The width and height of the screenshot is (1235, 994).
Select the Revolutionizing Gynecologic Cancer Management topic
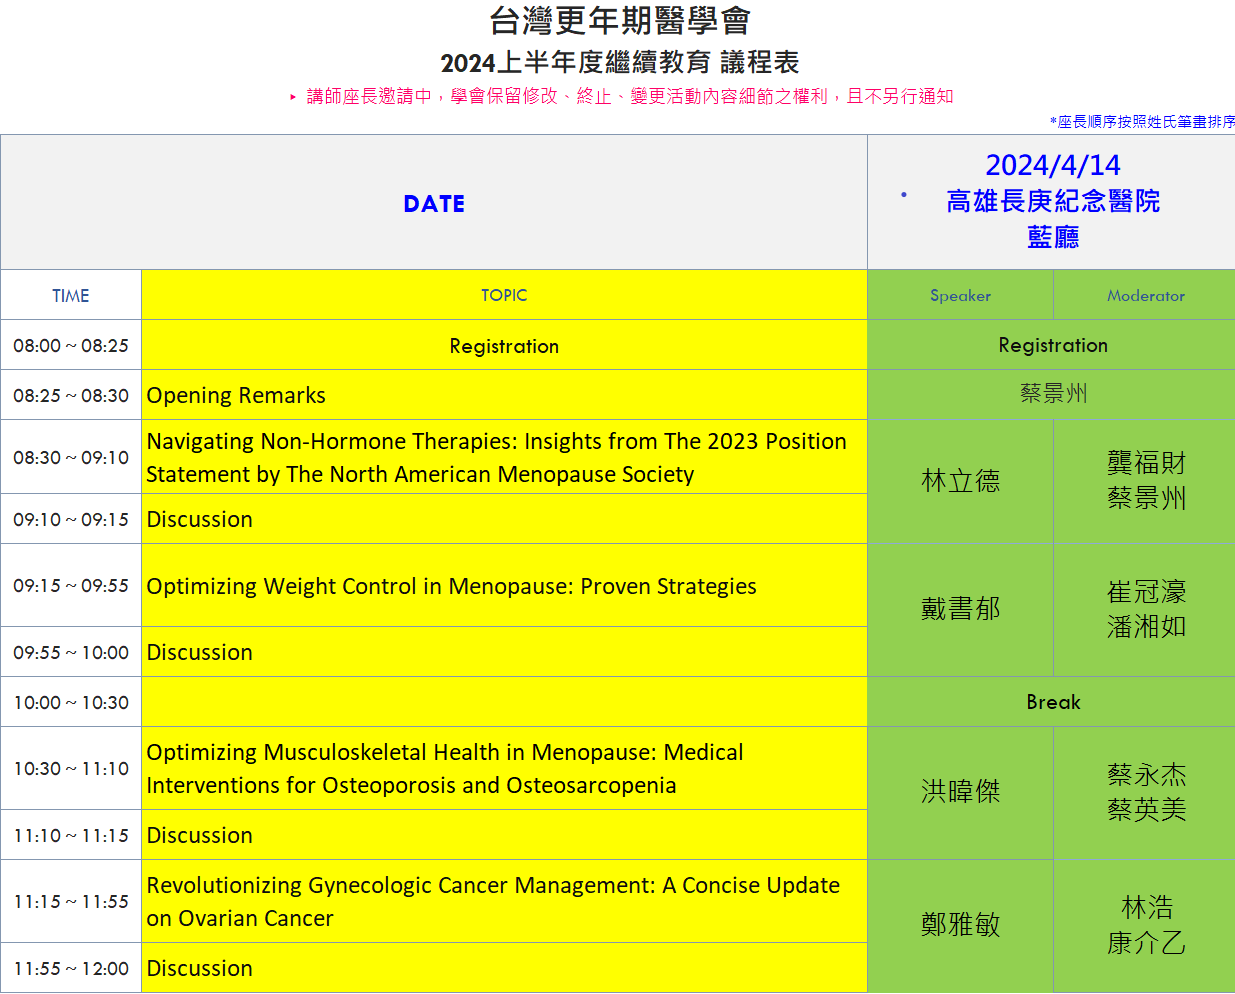point(493,901)
